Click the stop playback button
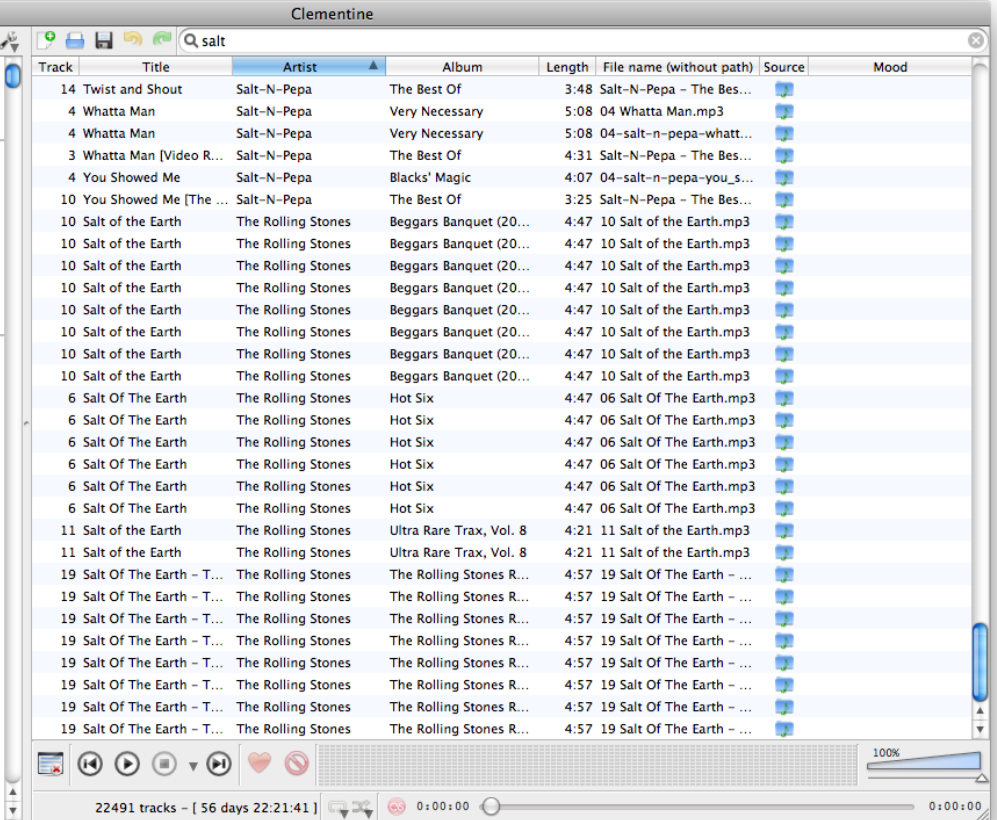997x820 pixels. tap(164, 763)
